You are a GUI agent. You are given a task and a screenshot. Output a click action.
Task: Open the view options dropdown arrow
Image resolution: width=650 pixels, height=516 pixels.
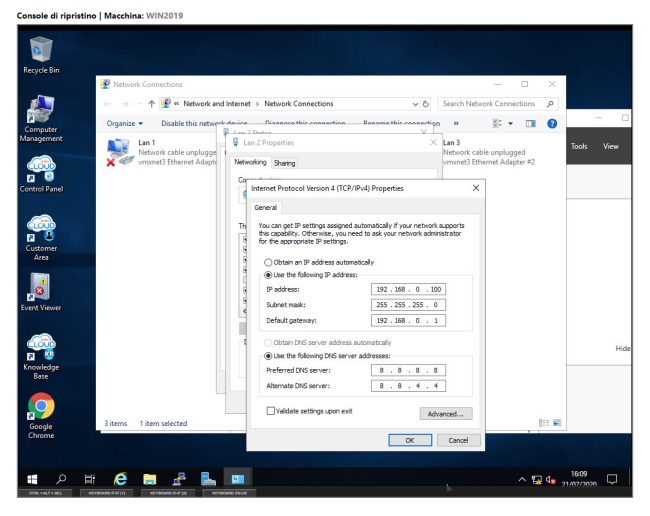511,124
